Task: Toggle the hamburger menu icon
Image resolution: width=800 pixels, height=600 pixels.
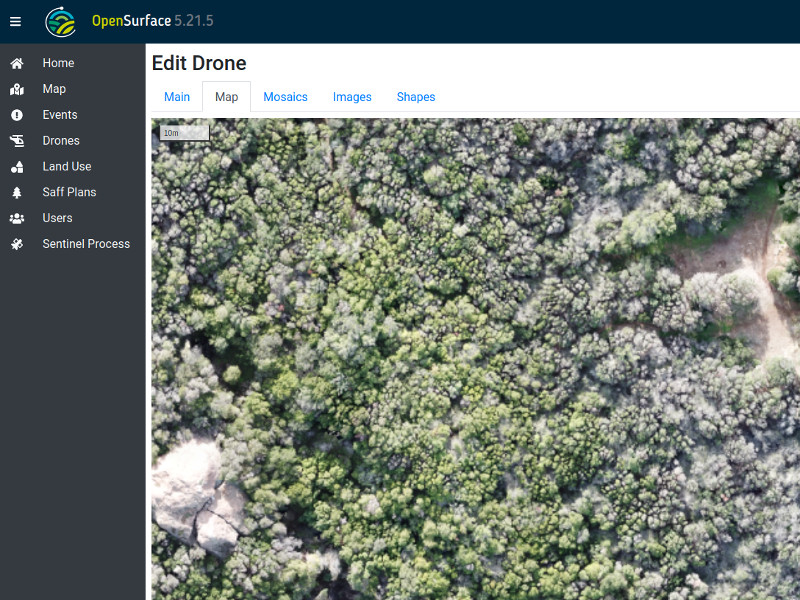Action: click(x=15, y=21)
